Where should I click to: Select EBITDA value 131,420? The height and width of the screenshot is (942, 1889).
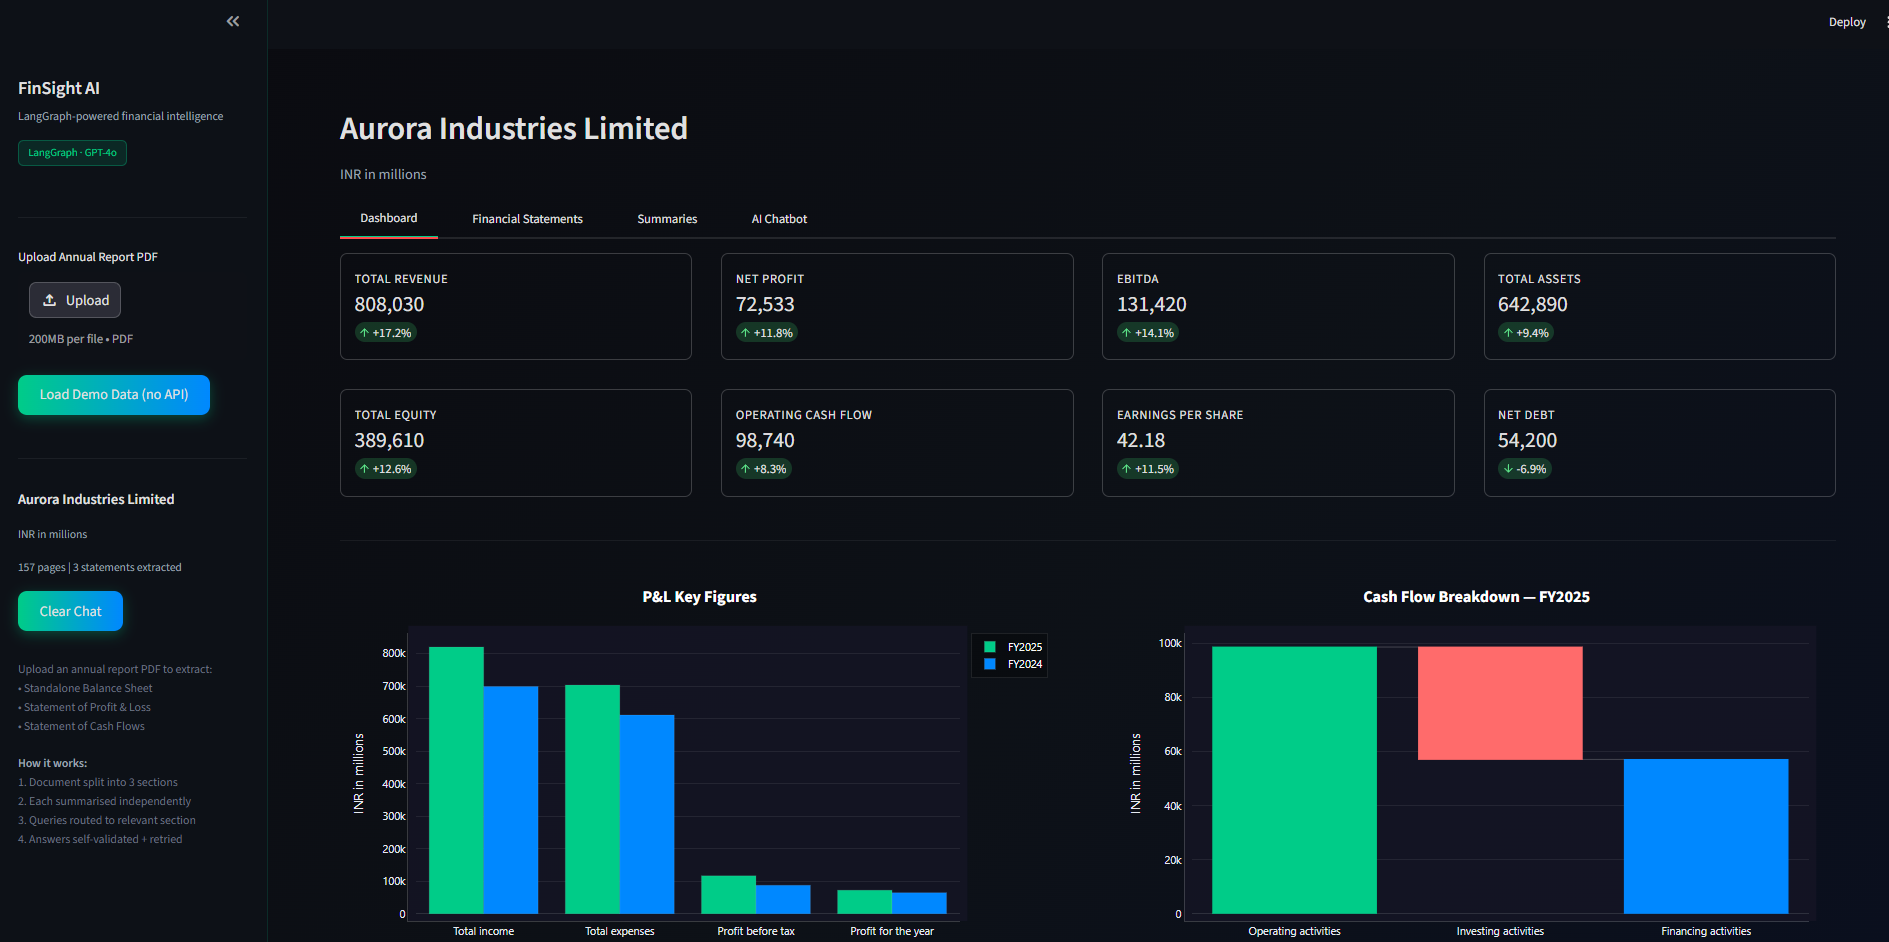1152,304
